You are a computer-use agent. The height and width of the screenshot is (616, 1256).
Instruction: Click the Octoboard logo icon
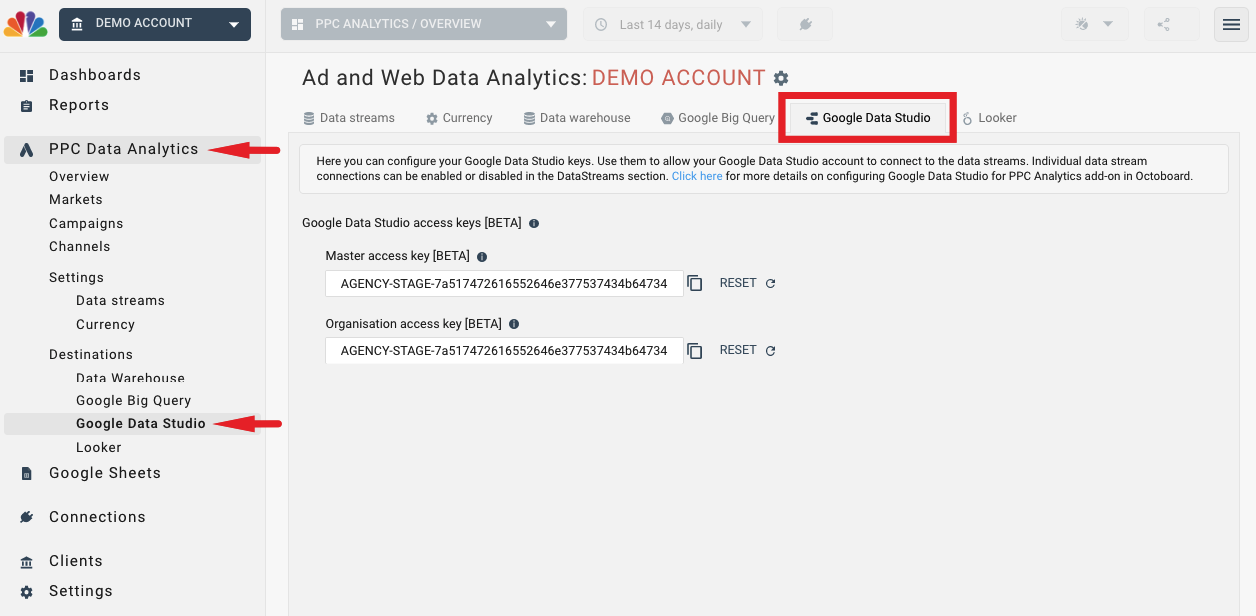[x=26, y=24]
